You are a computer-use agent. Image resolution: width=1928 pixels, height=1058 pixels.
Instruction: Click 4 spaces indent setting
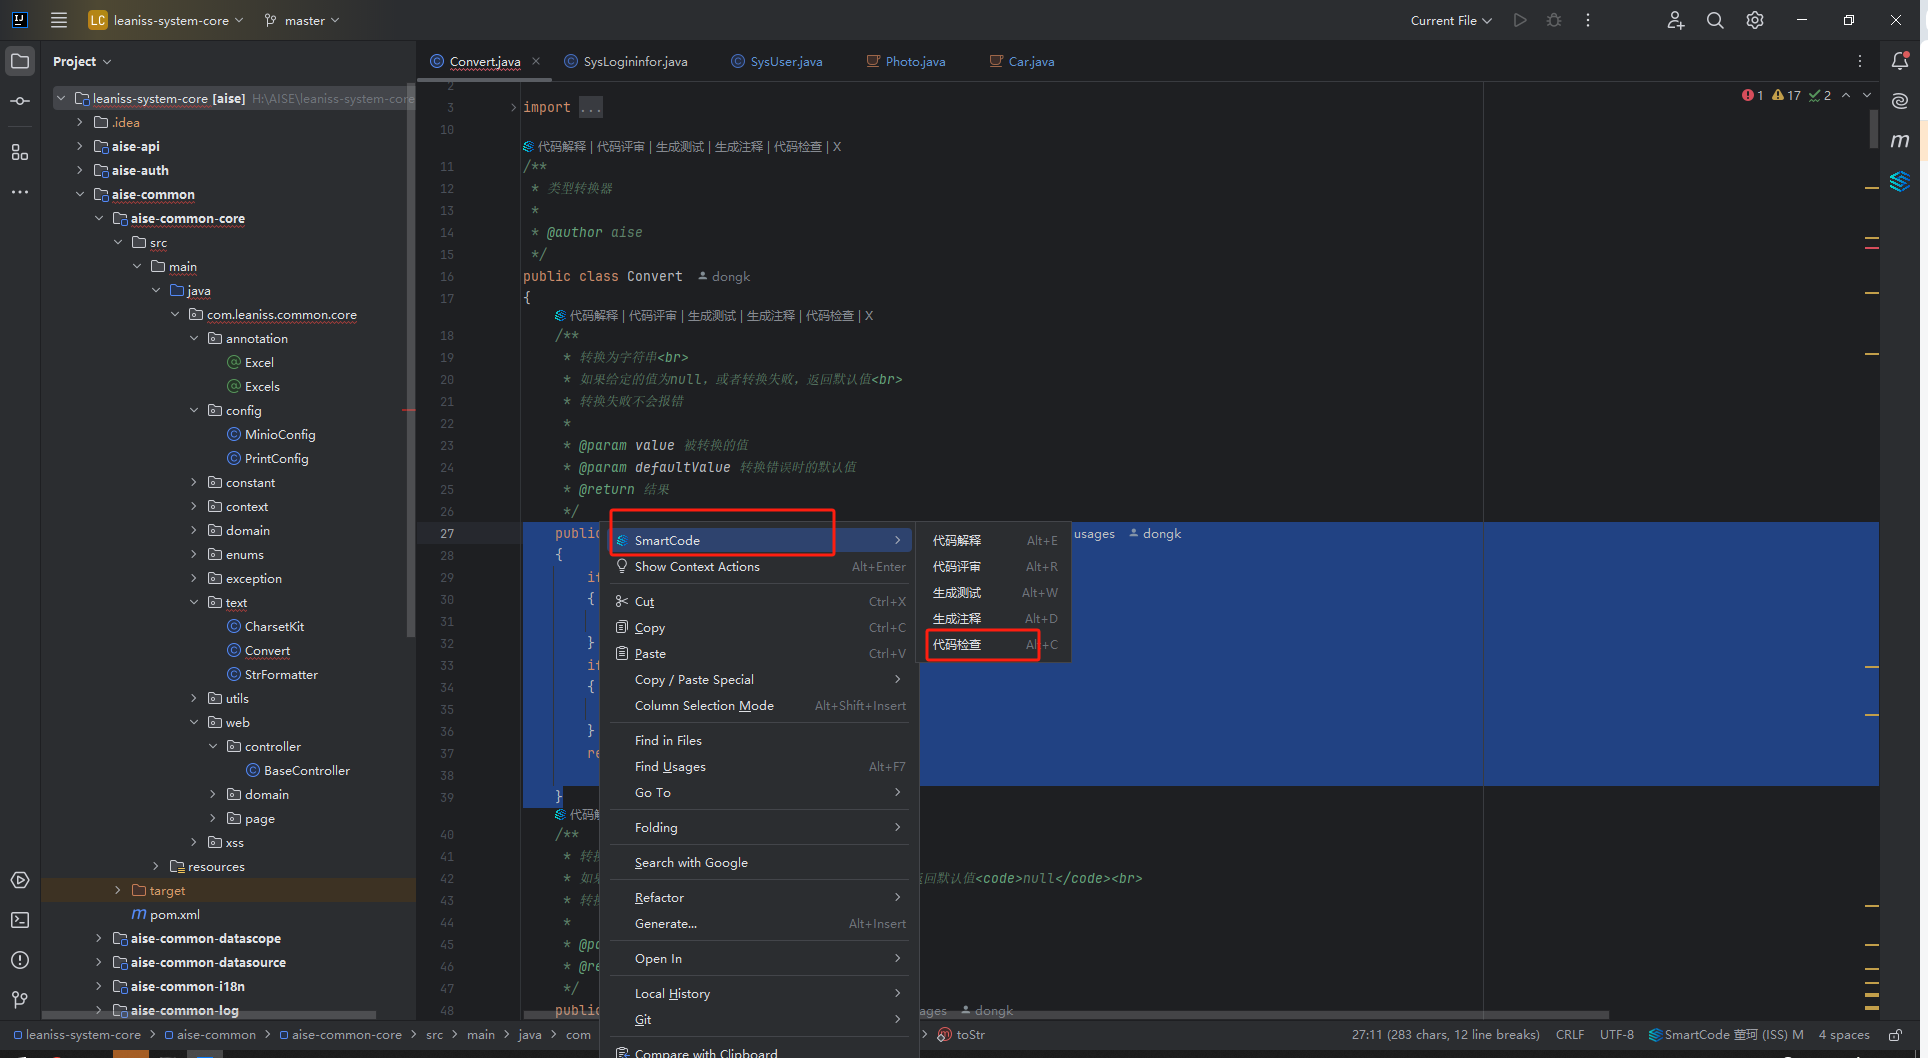click(1844, 1035)
